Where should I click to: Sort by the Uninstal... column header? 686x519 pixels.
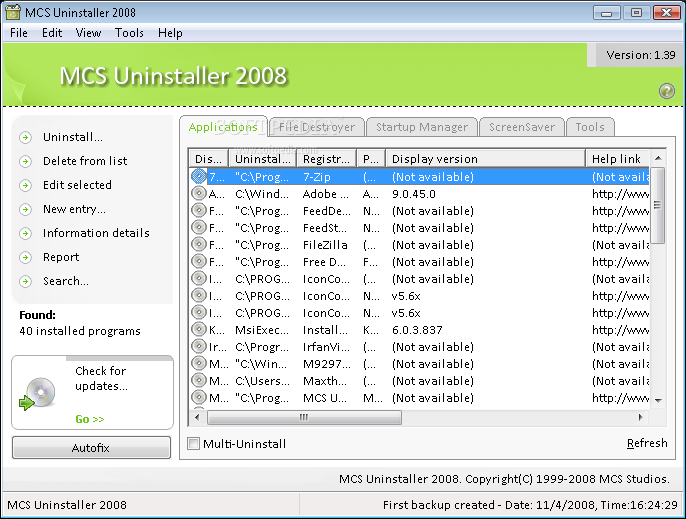(x=263, y=159)
